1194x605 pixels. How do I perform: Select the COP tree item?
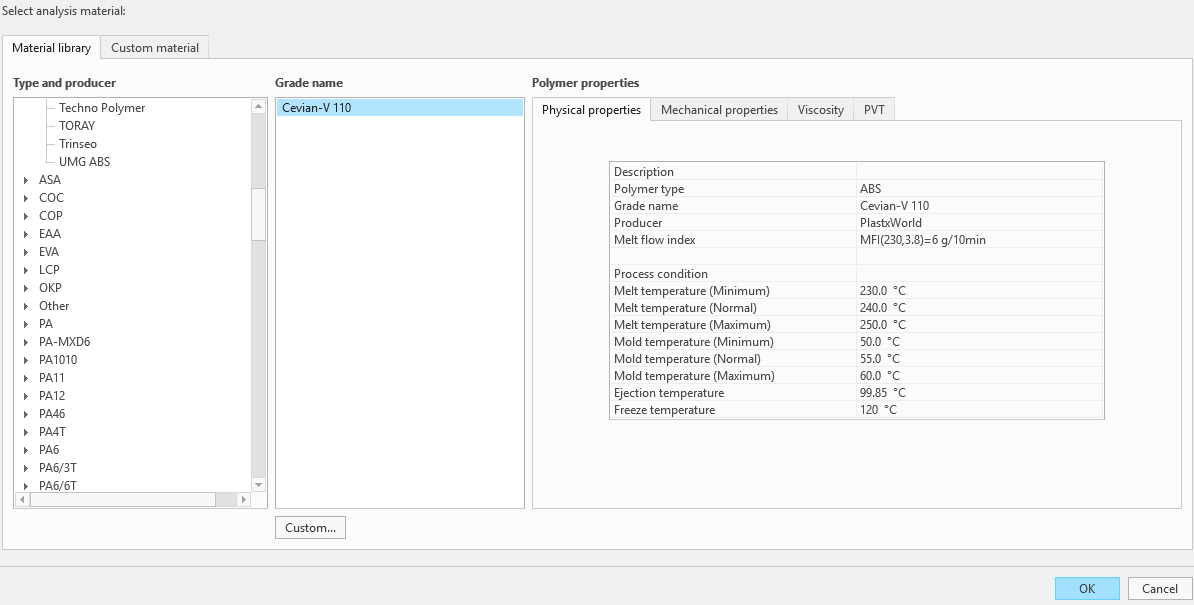[51, 216]
